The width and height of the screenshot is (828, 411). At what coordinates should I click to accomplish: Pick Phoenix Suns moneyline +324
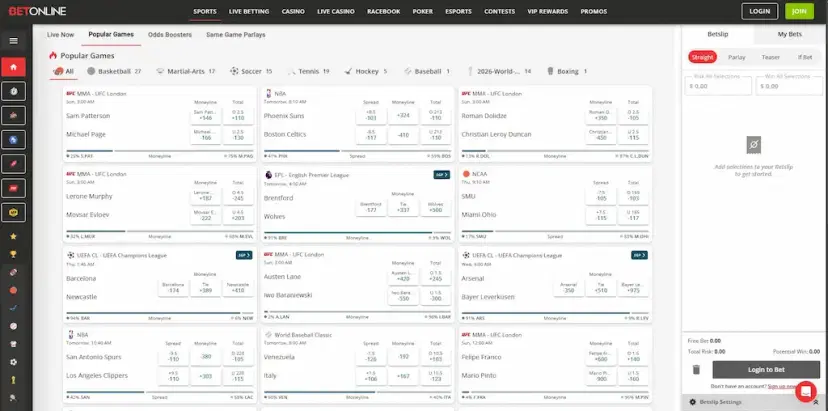pyautogui.click(x=403, y=116)
